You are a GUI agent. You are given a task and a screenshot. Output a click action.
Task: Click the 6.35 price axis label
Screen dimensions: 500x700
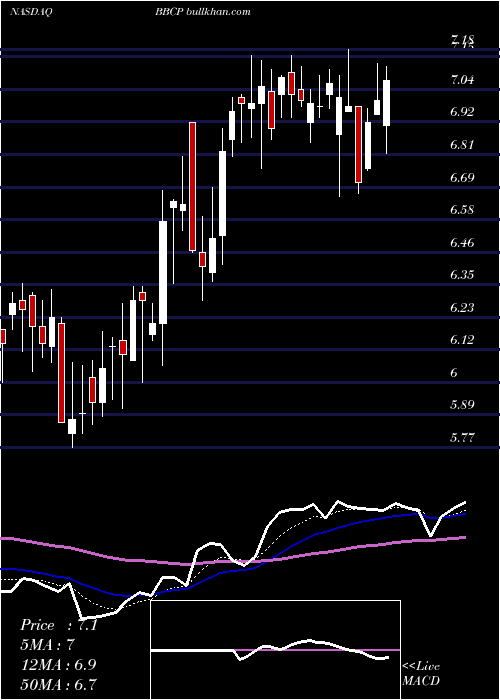462,275
